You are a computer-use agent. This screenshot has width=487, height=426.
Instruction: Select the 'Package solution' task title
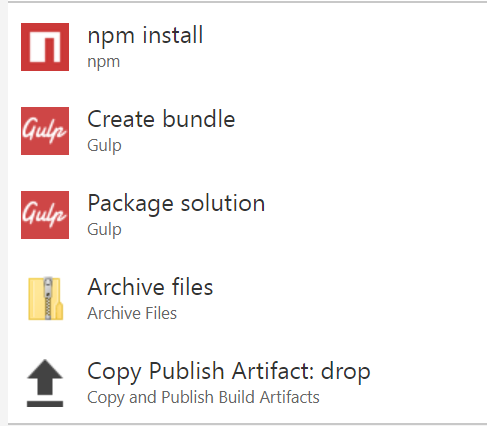click(176, 204)
